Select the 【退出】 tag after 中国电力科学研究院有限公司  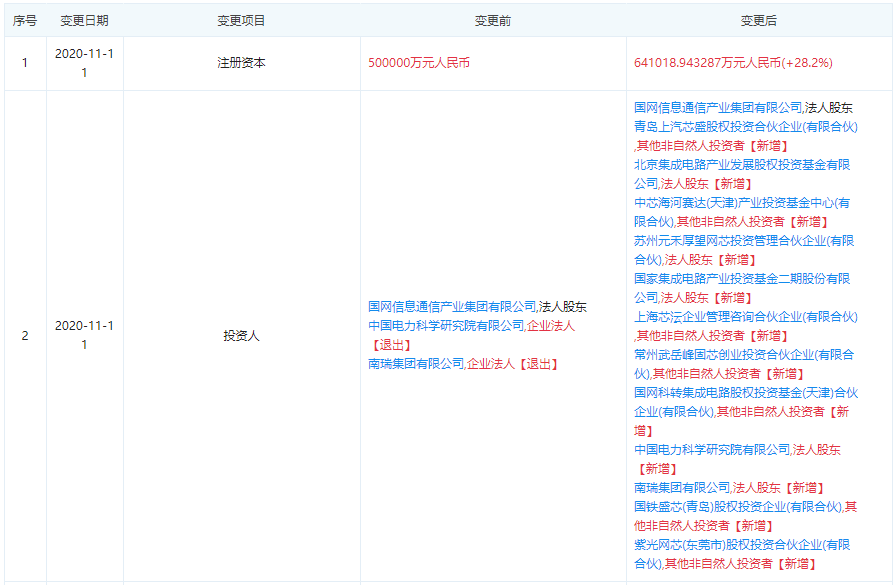[x=391, y=345]
